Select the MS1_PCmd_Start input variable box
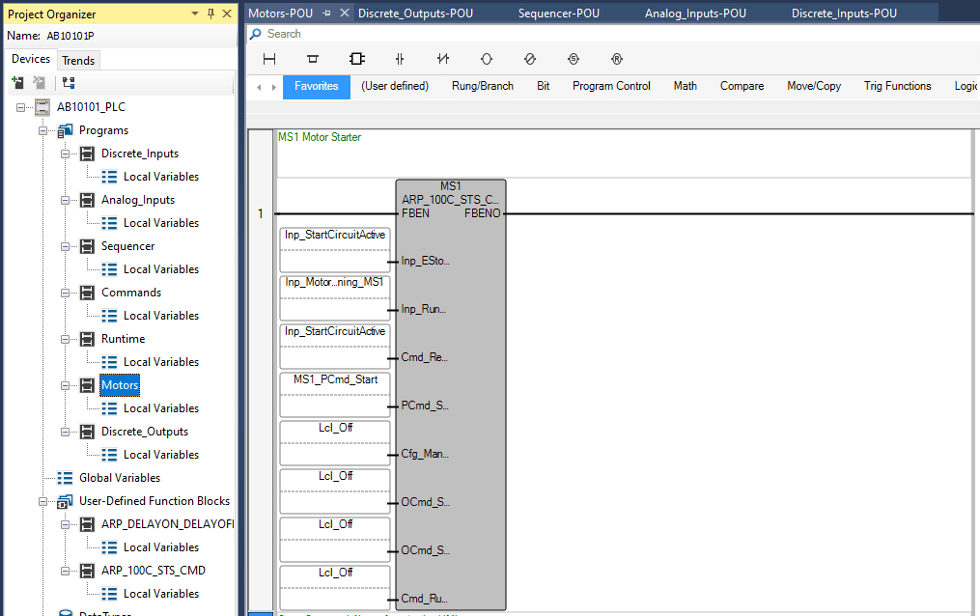The width and height of the screenshot is (980, 616). [x=335, y=395]
